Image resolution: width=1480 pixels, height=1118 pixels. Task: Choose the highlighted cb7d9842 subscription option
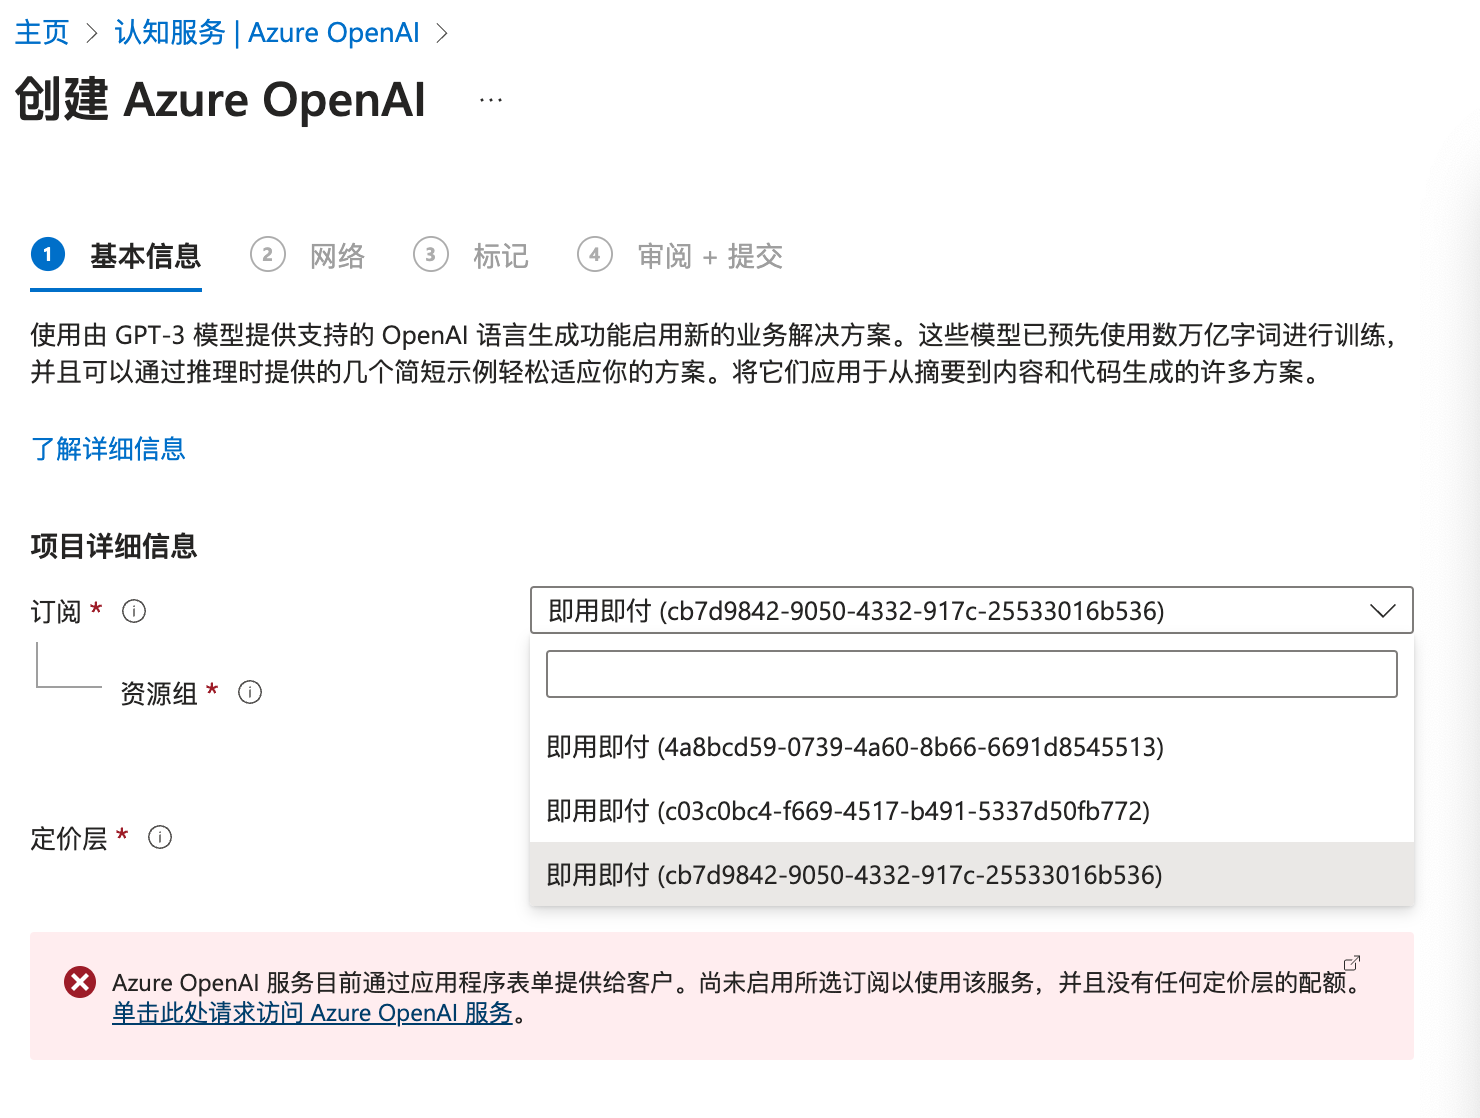(x=972, y=875)
